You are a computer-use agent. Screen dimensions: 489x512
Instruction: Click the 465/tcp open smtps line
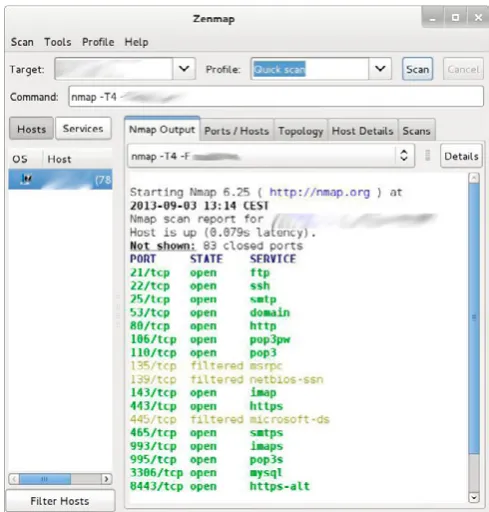[207, 433]
